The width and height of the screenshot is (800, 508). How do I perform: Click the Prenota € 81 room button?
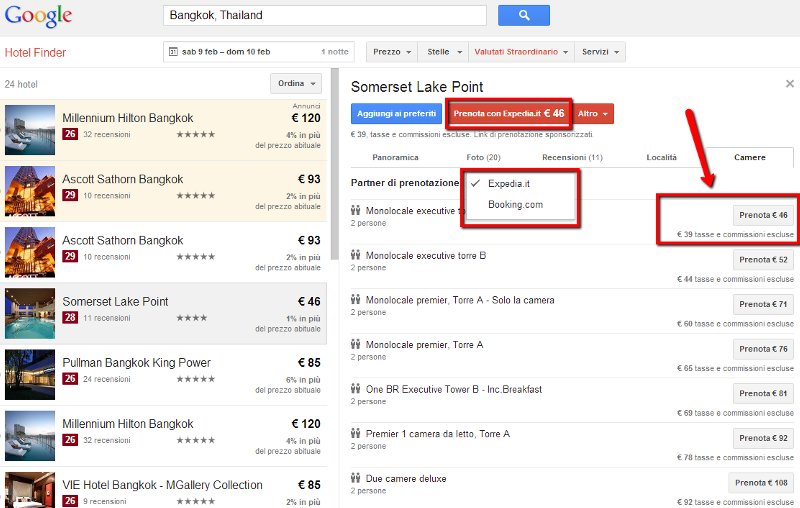(763, 393)
